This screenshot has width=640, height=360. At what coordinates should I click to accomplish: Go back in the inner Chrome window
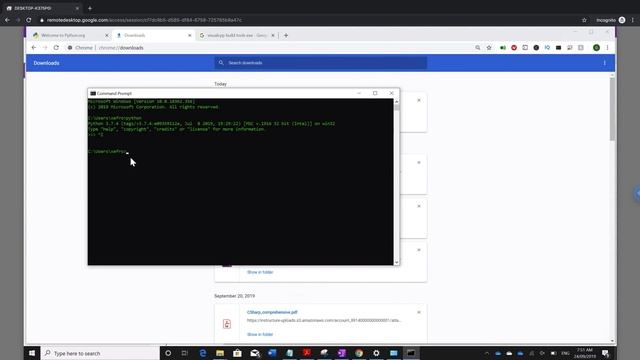coord(34,48)
